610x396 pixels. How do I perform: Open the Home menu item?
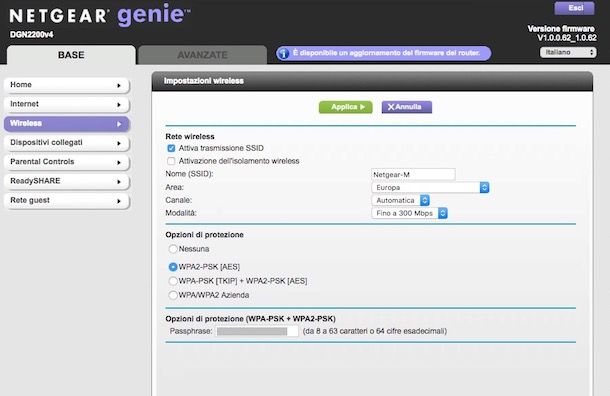[x=67, y=85]
